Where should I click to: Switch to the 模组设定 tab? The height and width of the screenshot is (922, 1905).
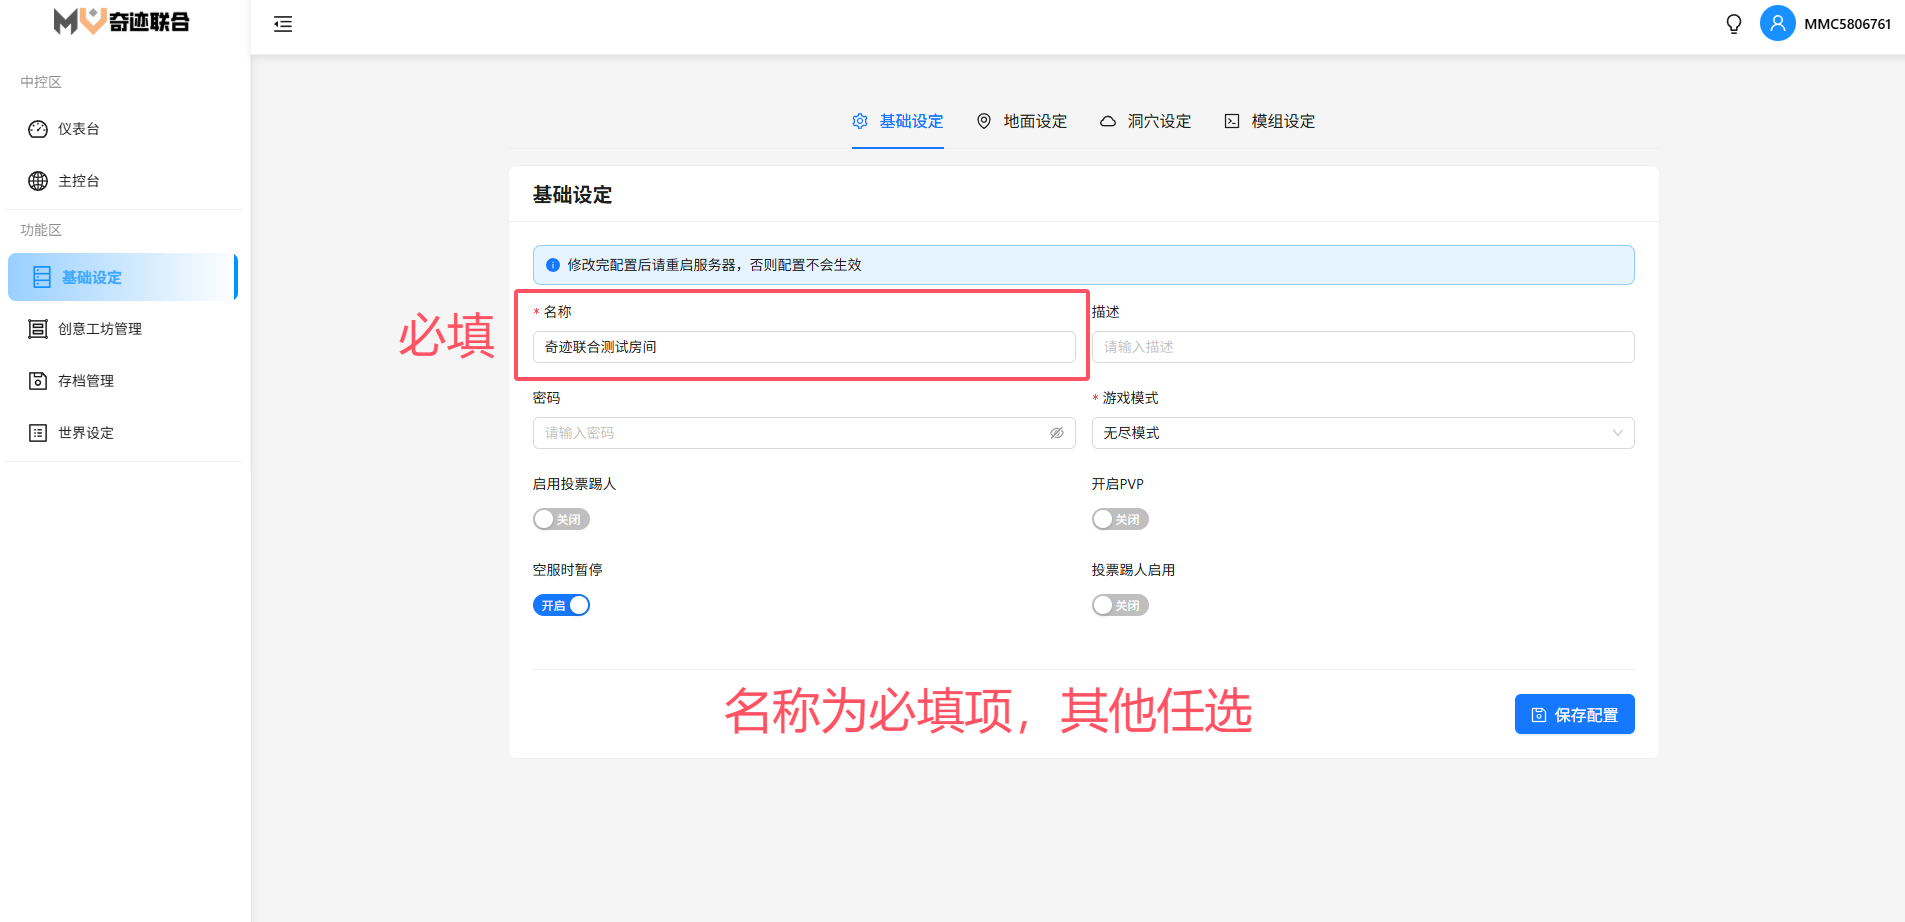point(1270,121)
